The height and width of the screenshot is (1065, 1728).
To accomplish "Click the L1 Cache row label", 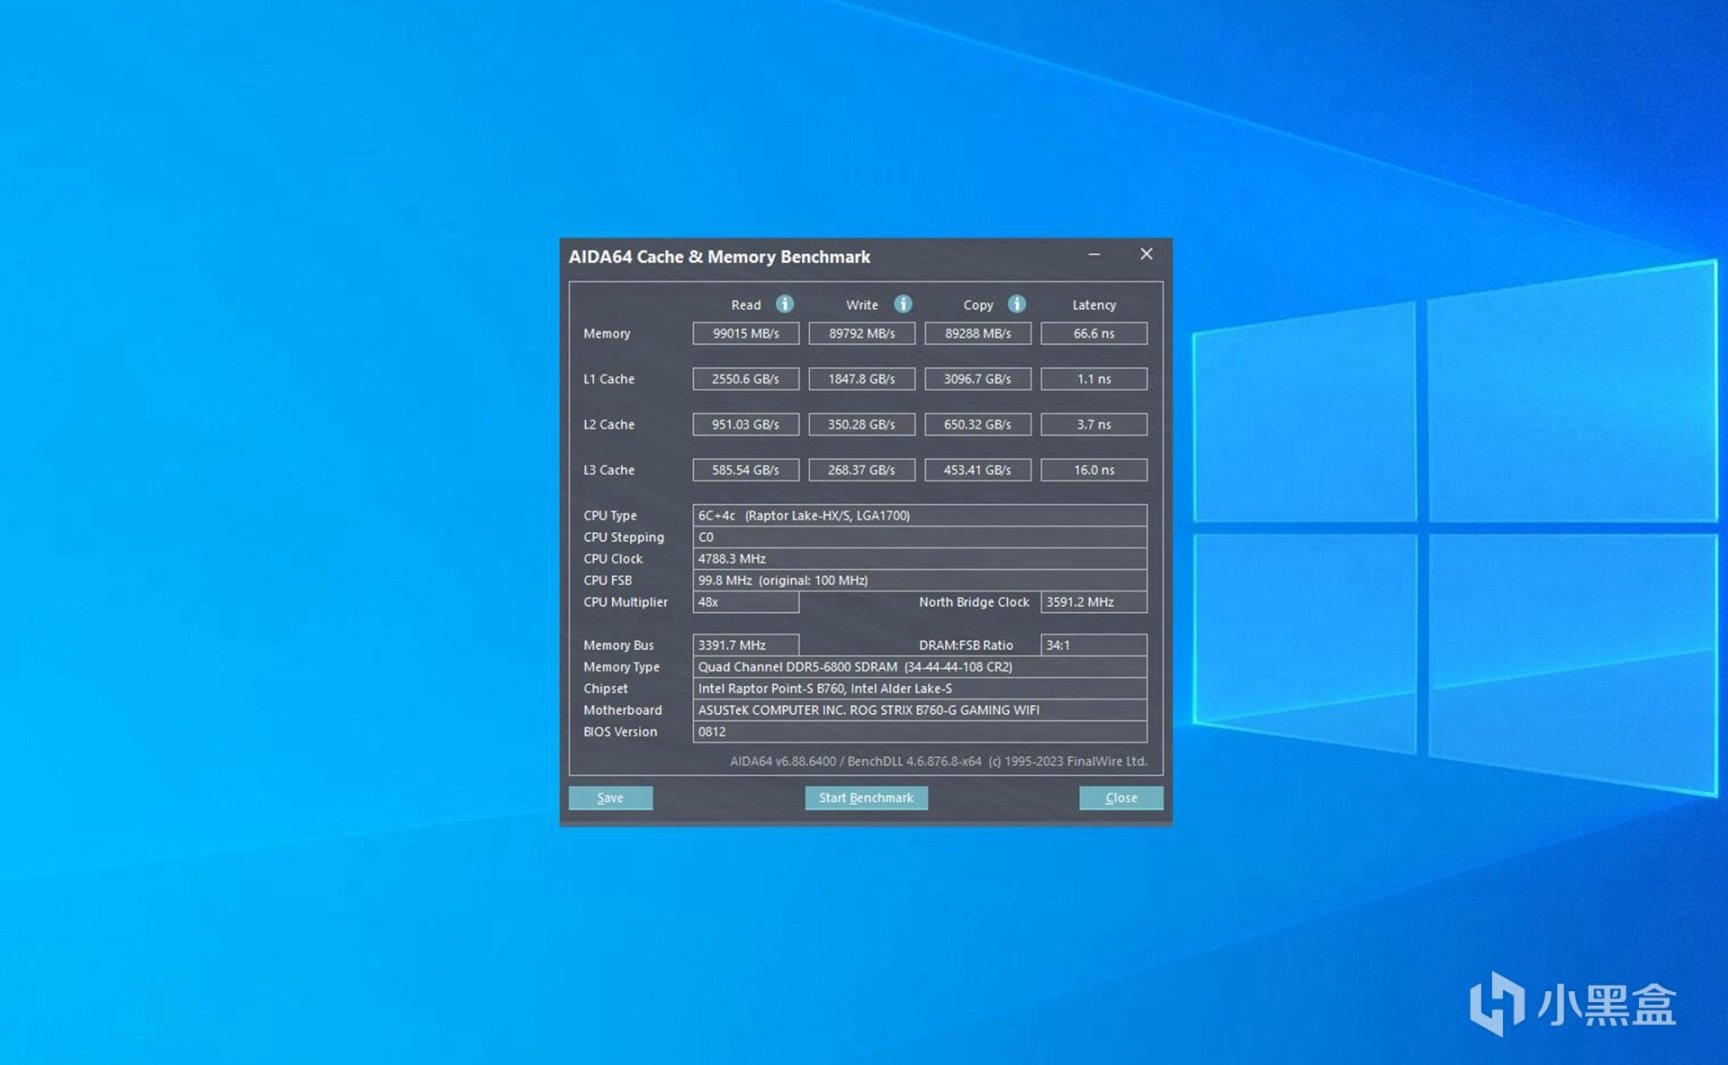I will tap(609, 379).
